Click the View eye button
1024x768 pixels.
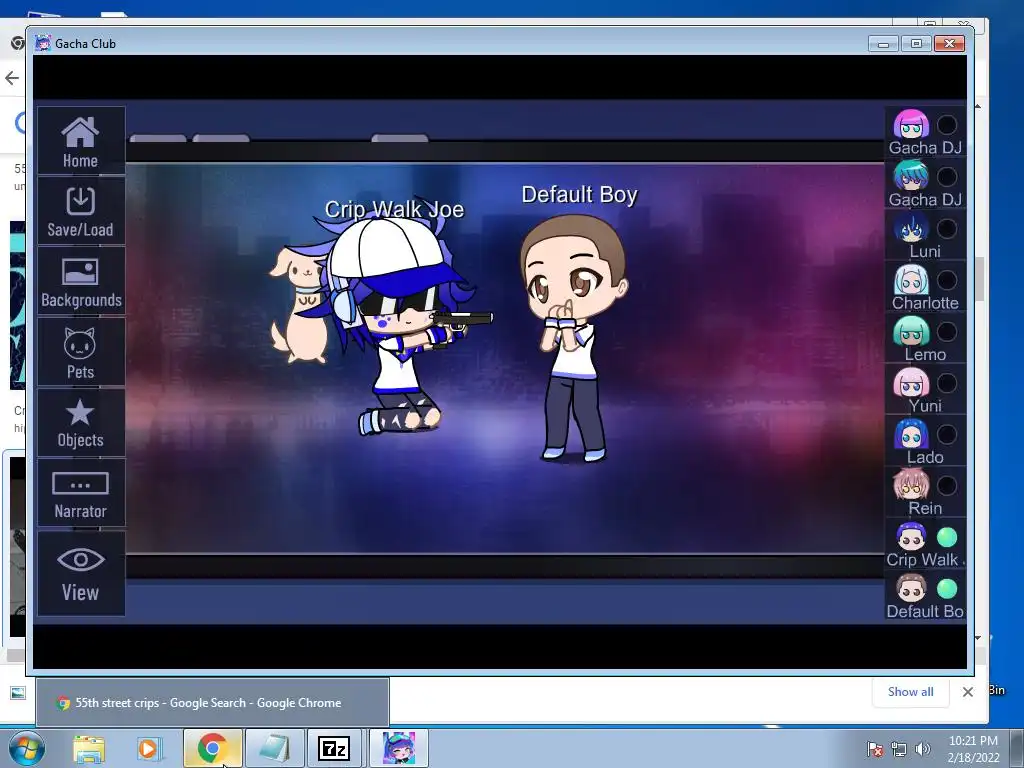tap(80, 573)
